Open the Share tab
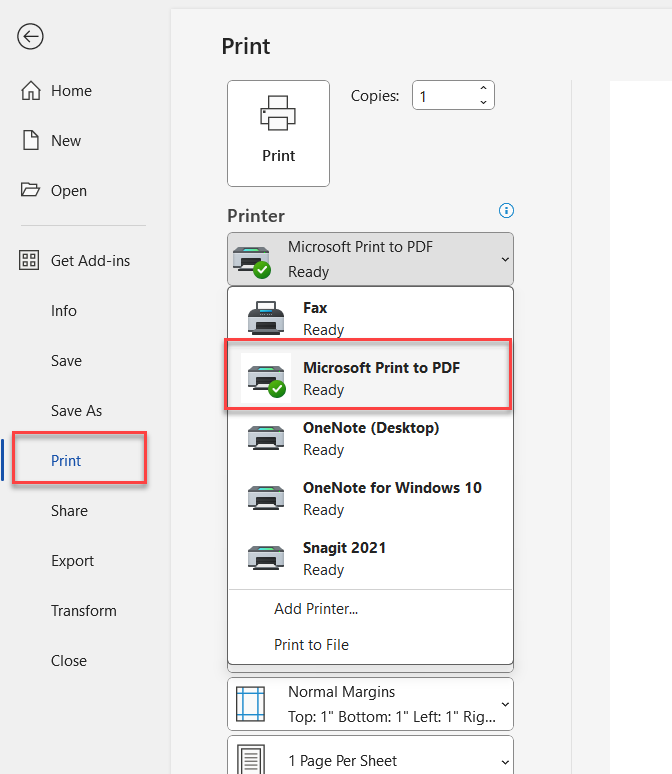 click(x=69, y=511)
